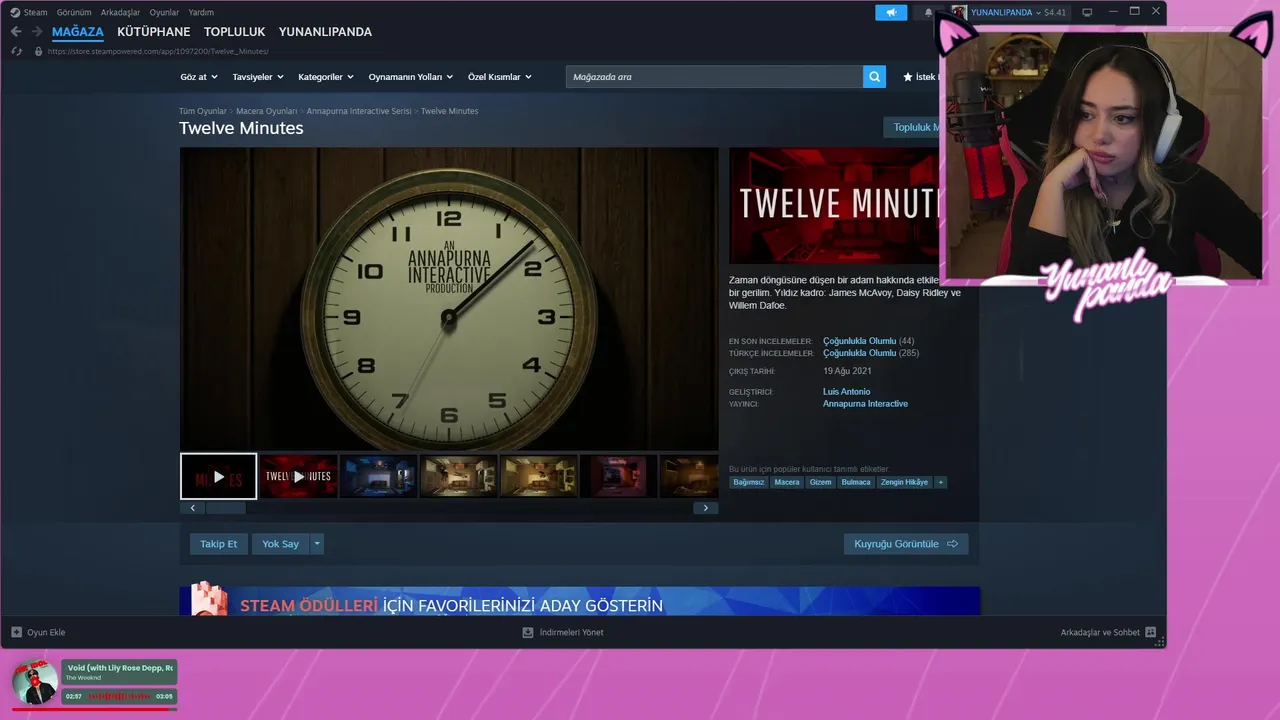Click the Bağımsız tag
This screenshot has height=720, width=1280.
tap(749, 482)
